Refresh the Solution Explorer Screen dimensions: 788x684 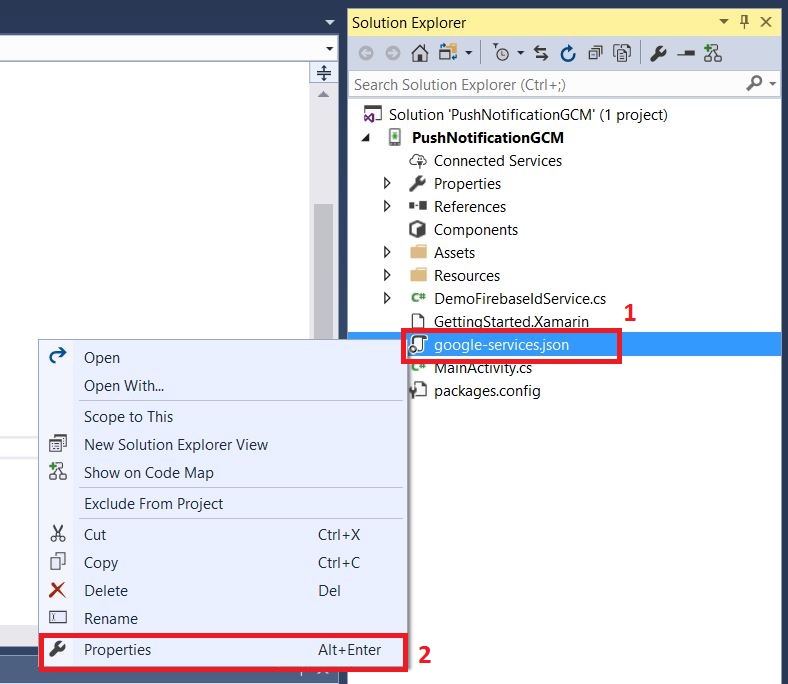click(x=568, y=53)
